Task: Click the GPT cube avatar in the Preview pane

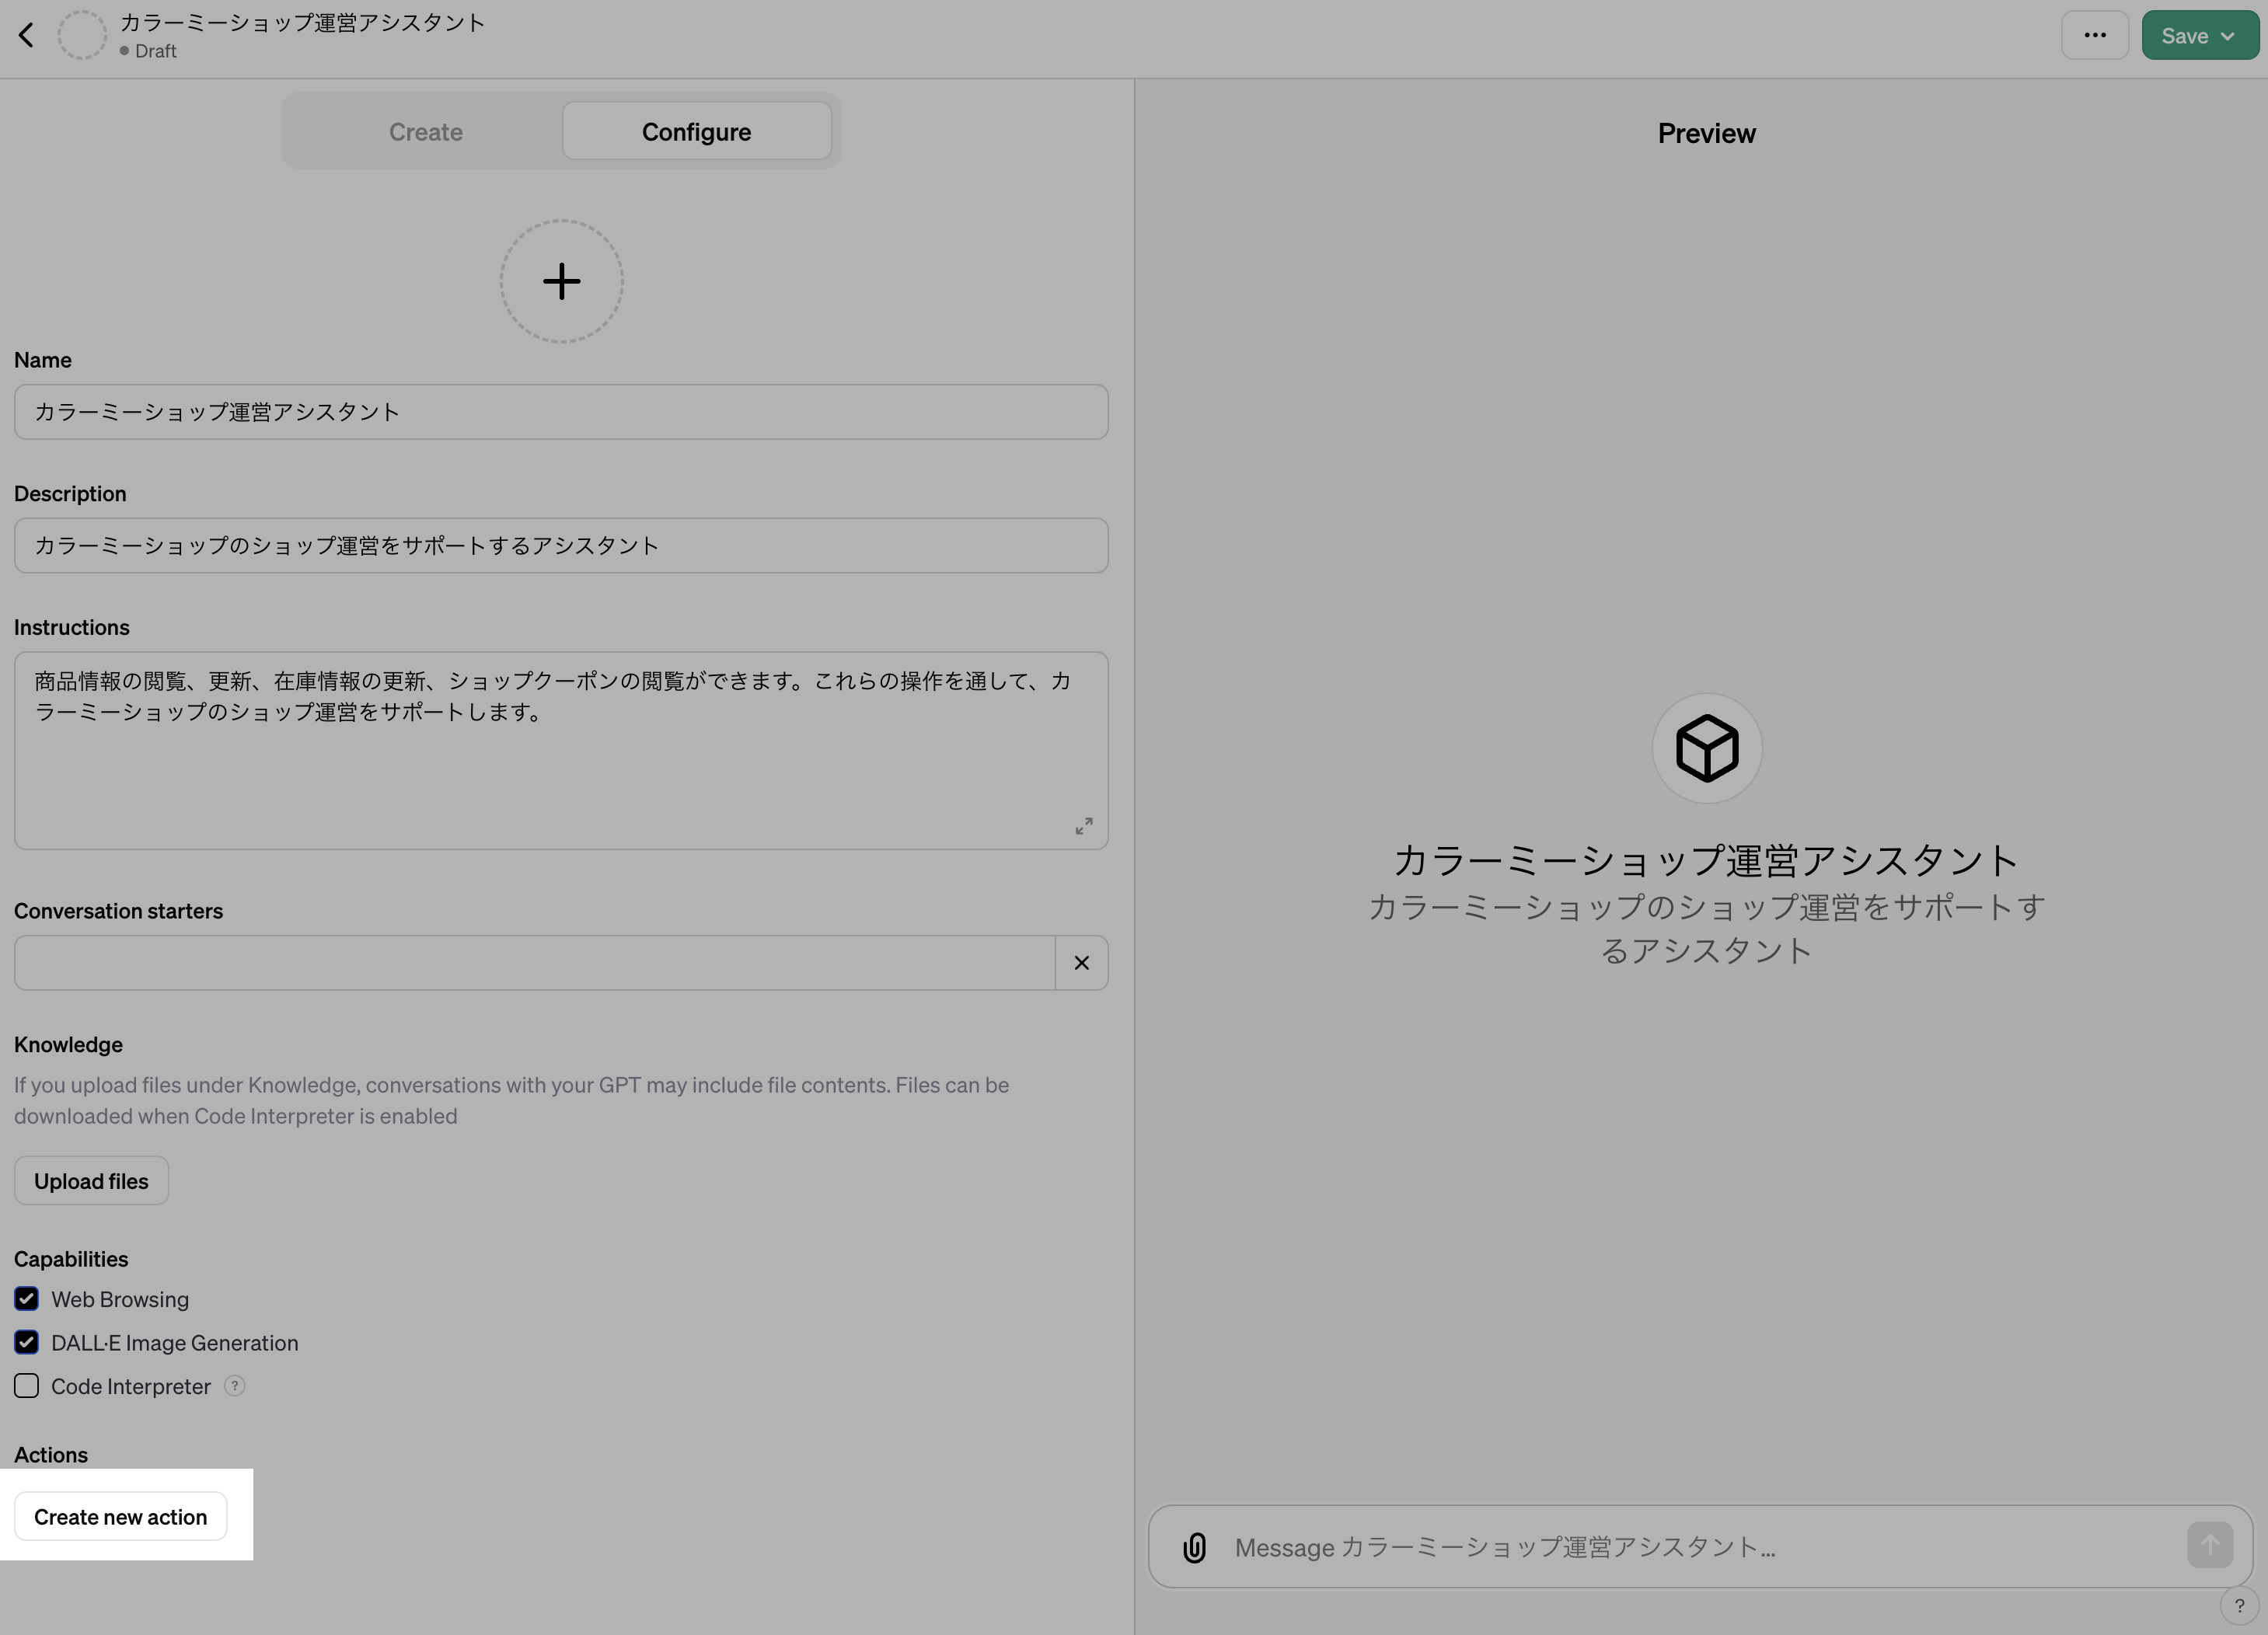Action: [1705, 747]
